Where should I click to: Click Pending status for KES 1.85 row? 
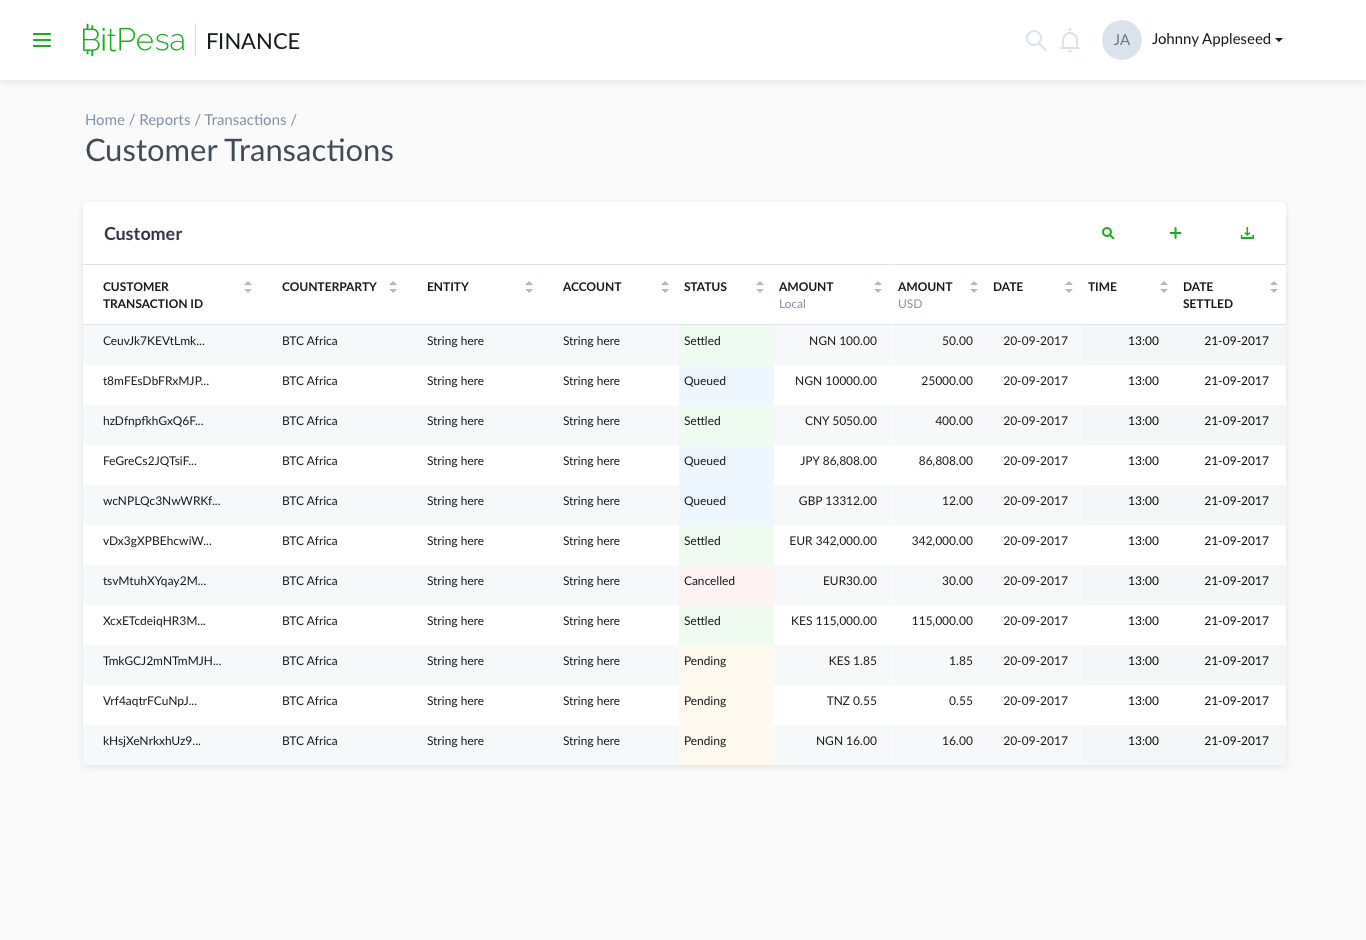click(x=726, y=665)
